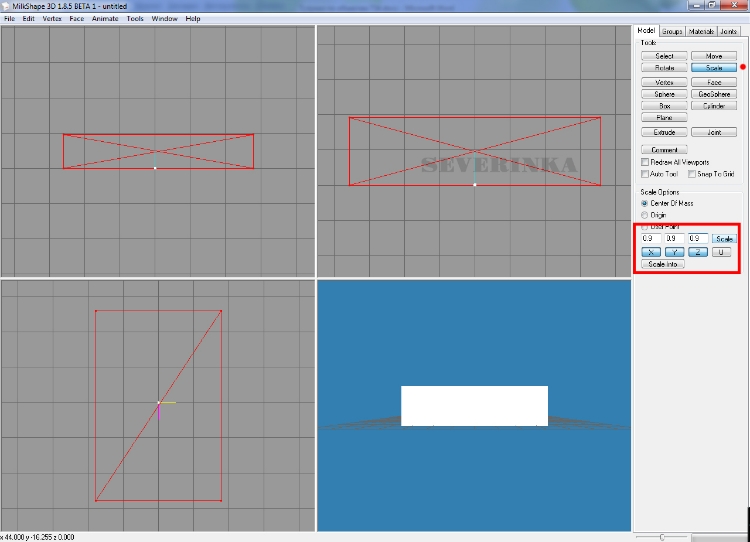Enable the Snap To Grid checkbox
The width and height of the screenshot is (750, 542).
[692, 174]
